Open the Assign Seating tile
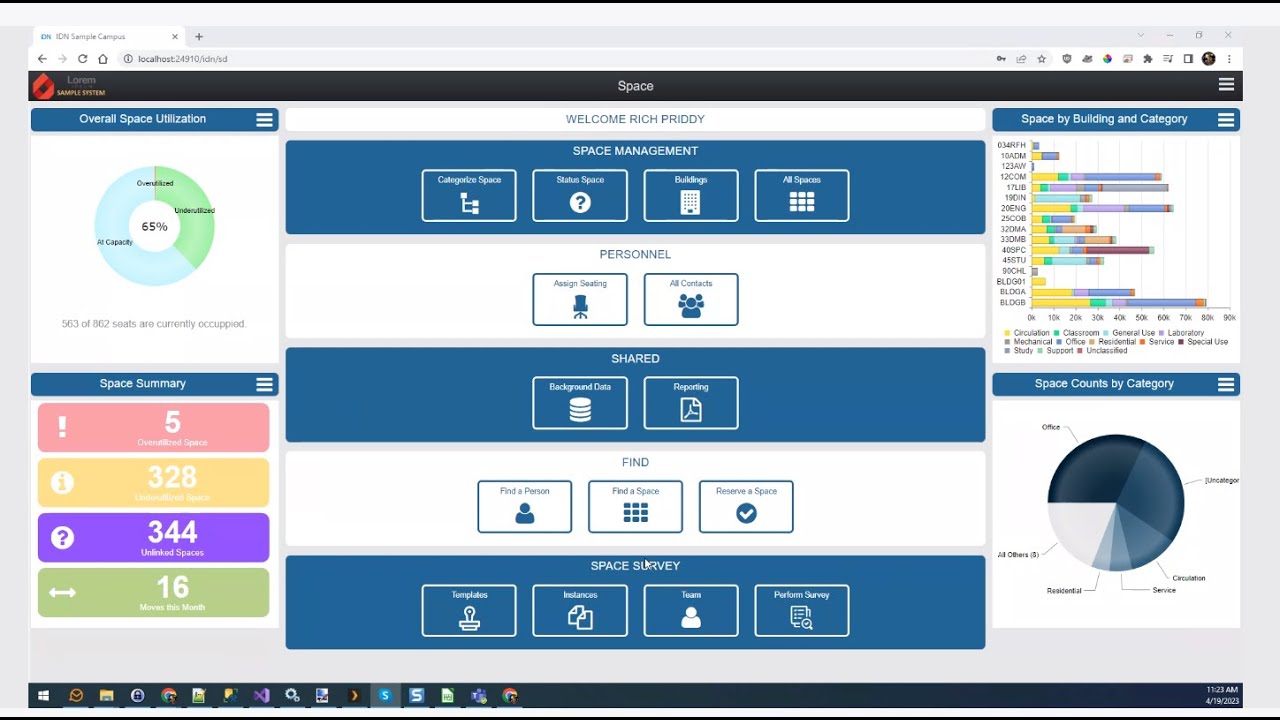 point(580,299)
